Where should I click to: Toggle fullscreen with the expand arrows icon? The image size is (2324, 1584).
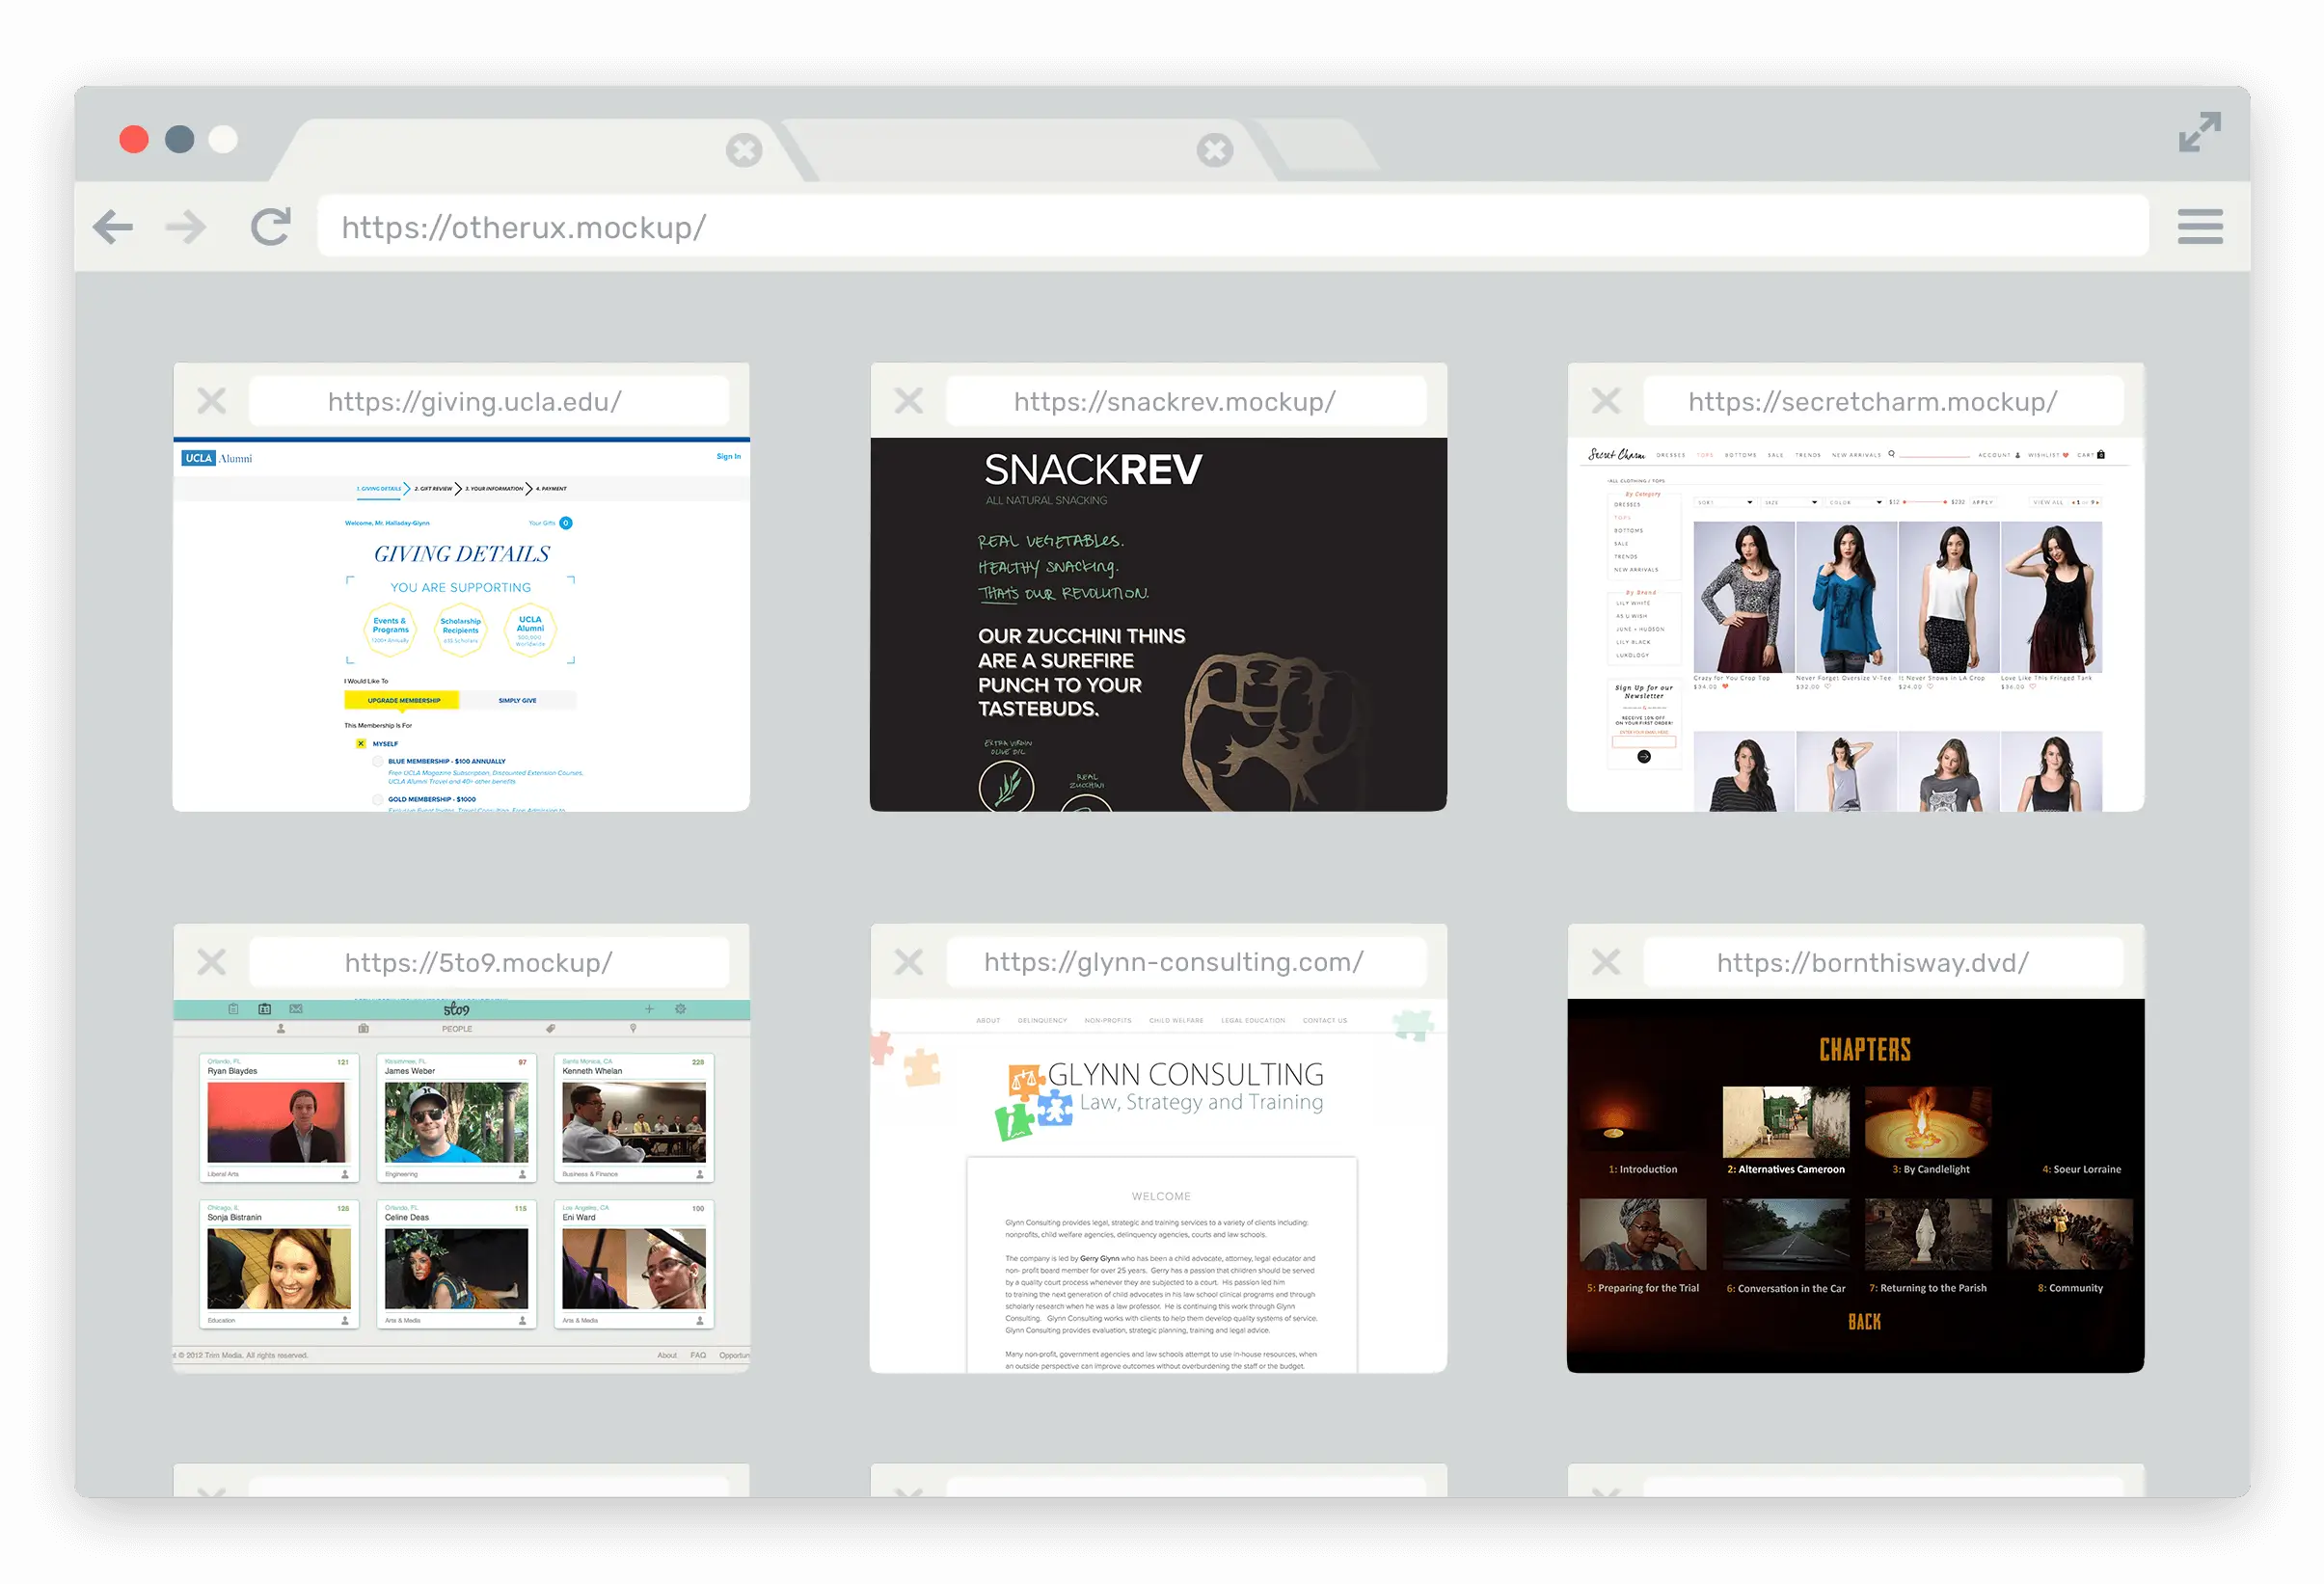tap(2200, 132)
